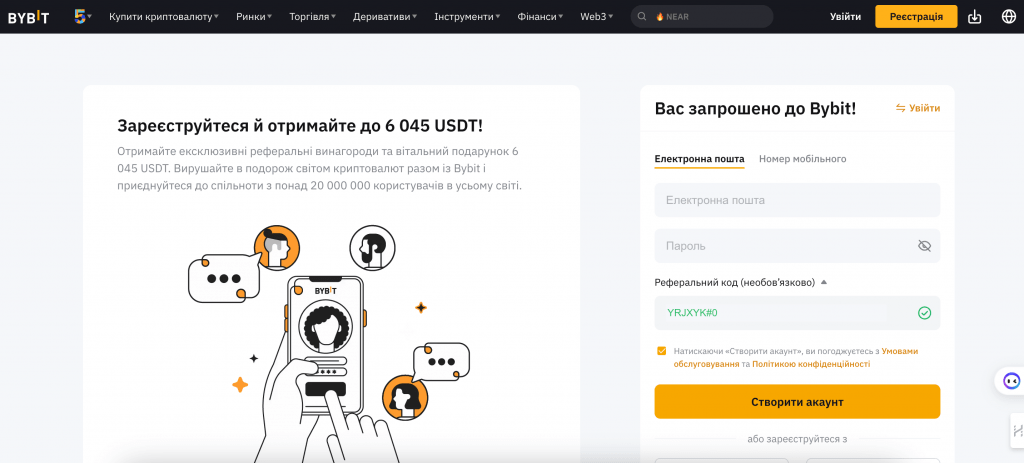
Task: Click the або зареєструйтеся з text
Action: coord(797,439)
